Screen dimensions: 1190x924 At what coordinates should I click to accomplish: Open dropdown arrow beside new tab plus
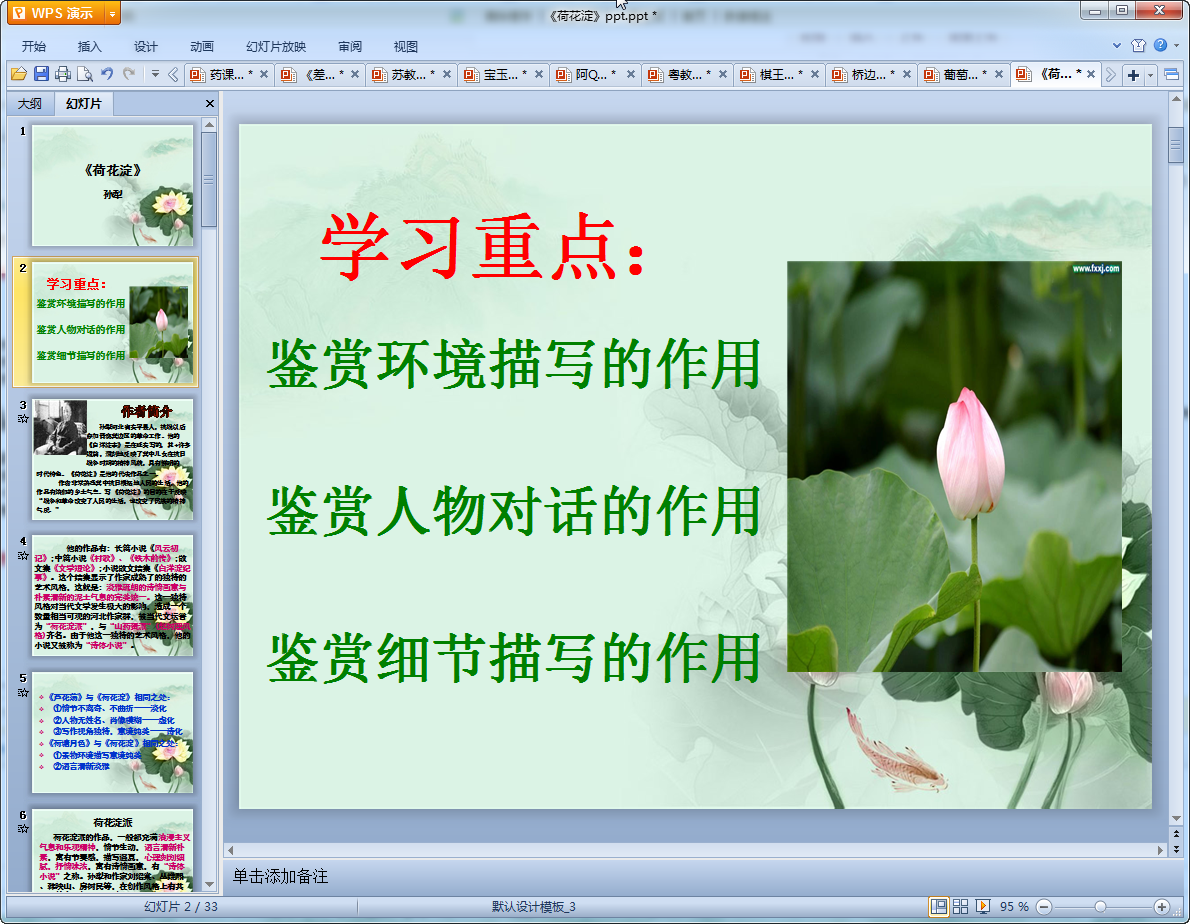point(1150,74)
